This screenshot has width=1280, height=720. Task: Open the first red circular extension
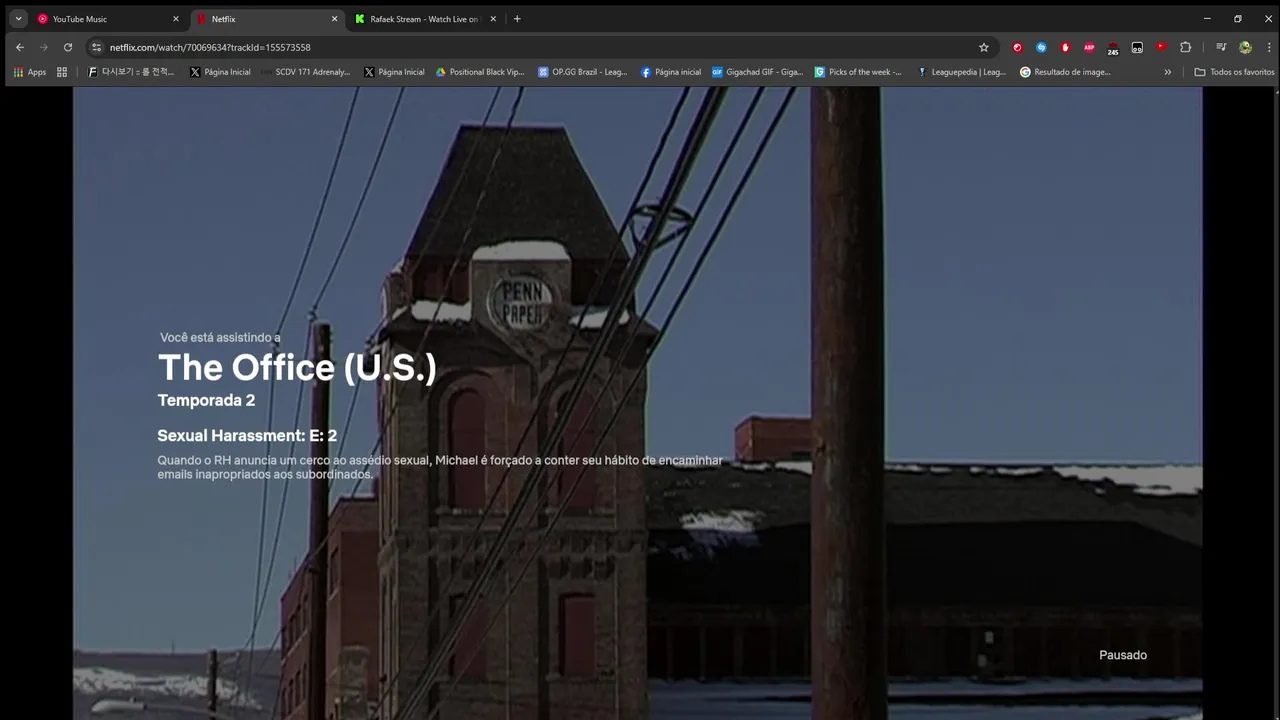(x=1017, y=47)
